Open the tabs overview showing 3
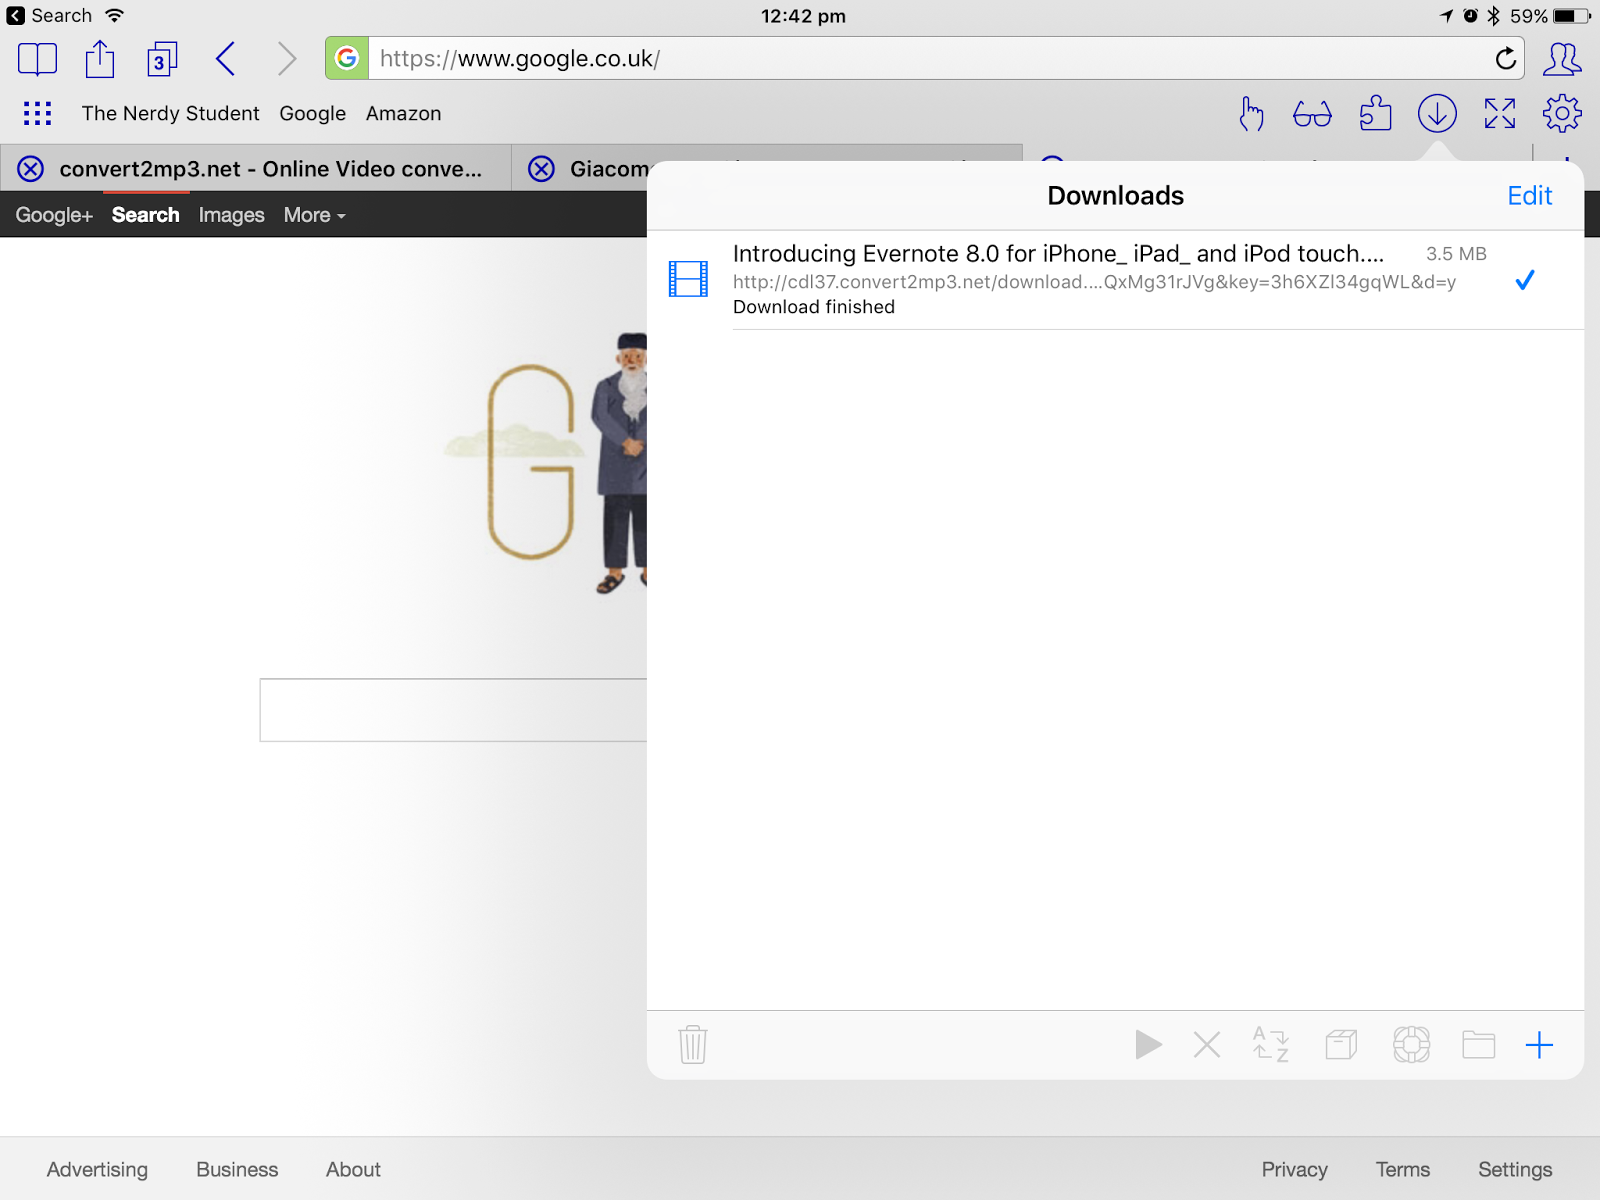The height and width of the screenshot is (1200, 1600). pos(162,59)
